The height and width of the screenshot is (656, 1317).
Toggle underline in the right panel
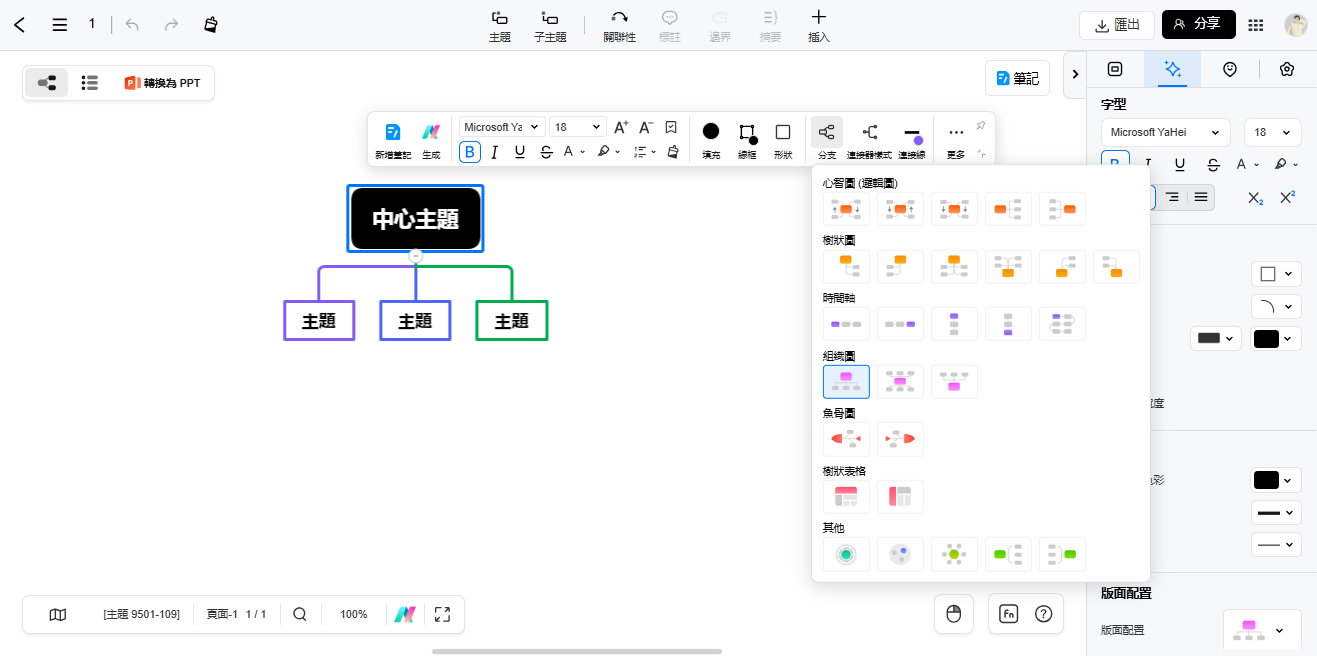click(x=1180, y=165)
